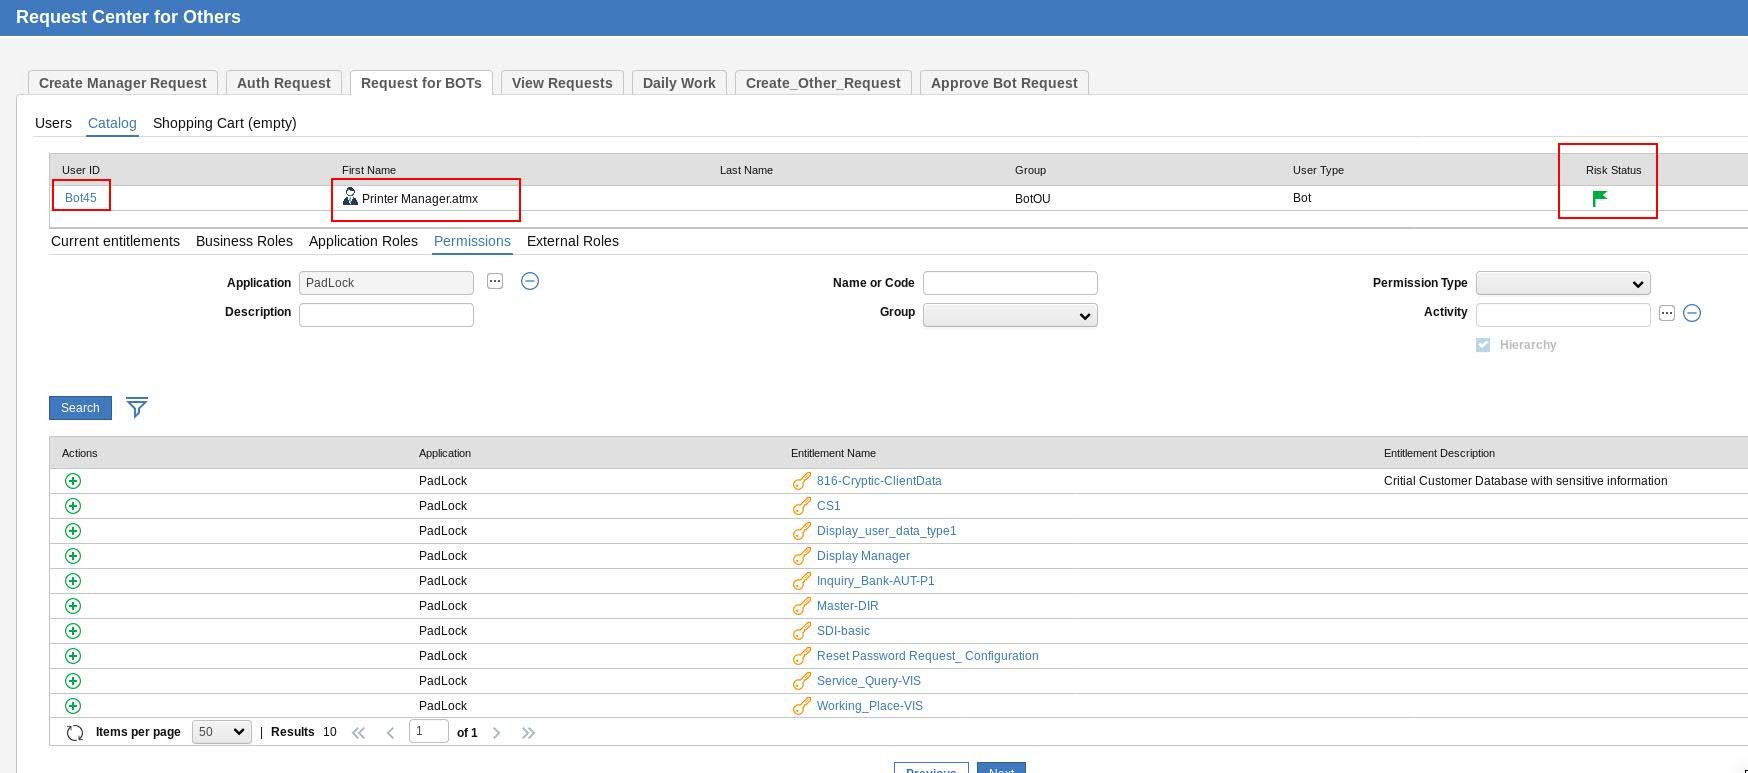Open the 816-Cryptic-ClientData entitlement link
This screenshot has height=773, width=1748.
point(879,481)
